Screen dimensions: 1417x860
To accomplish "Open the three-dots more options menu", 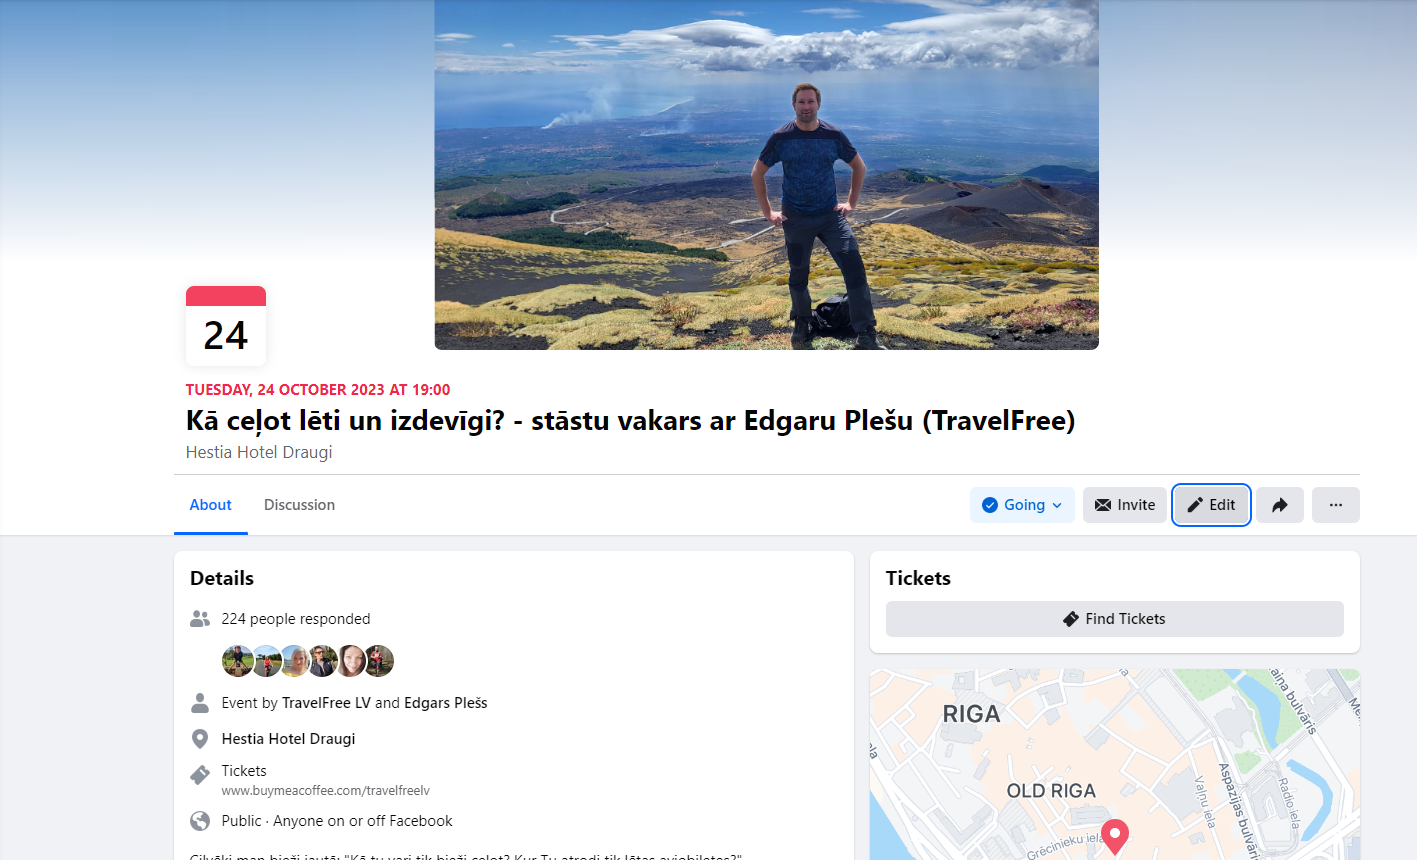I will coord(1335,505).
